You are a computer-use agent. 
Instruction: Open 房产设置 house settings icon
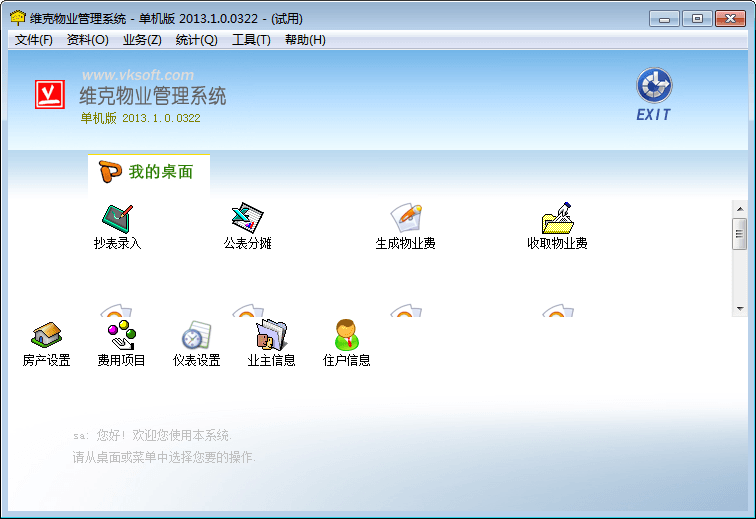46,336
